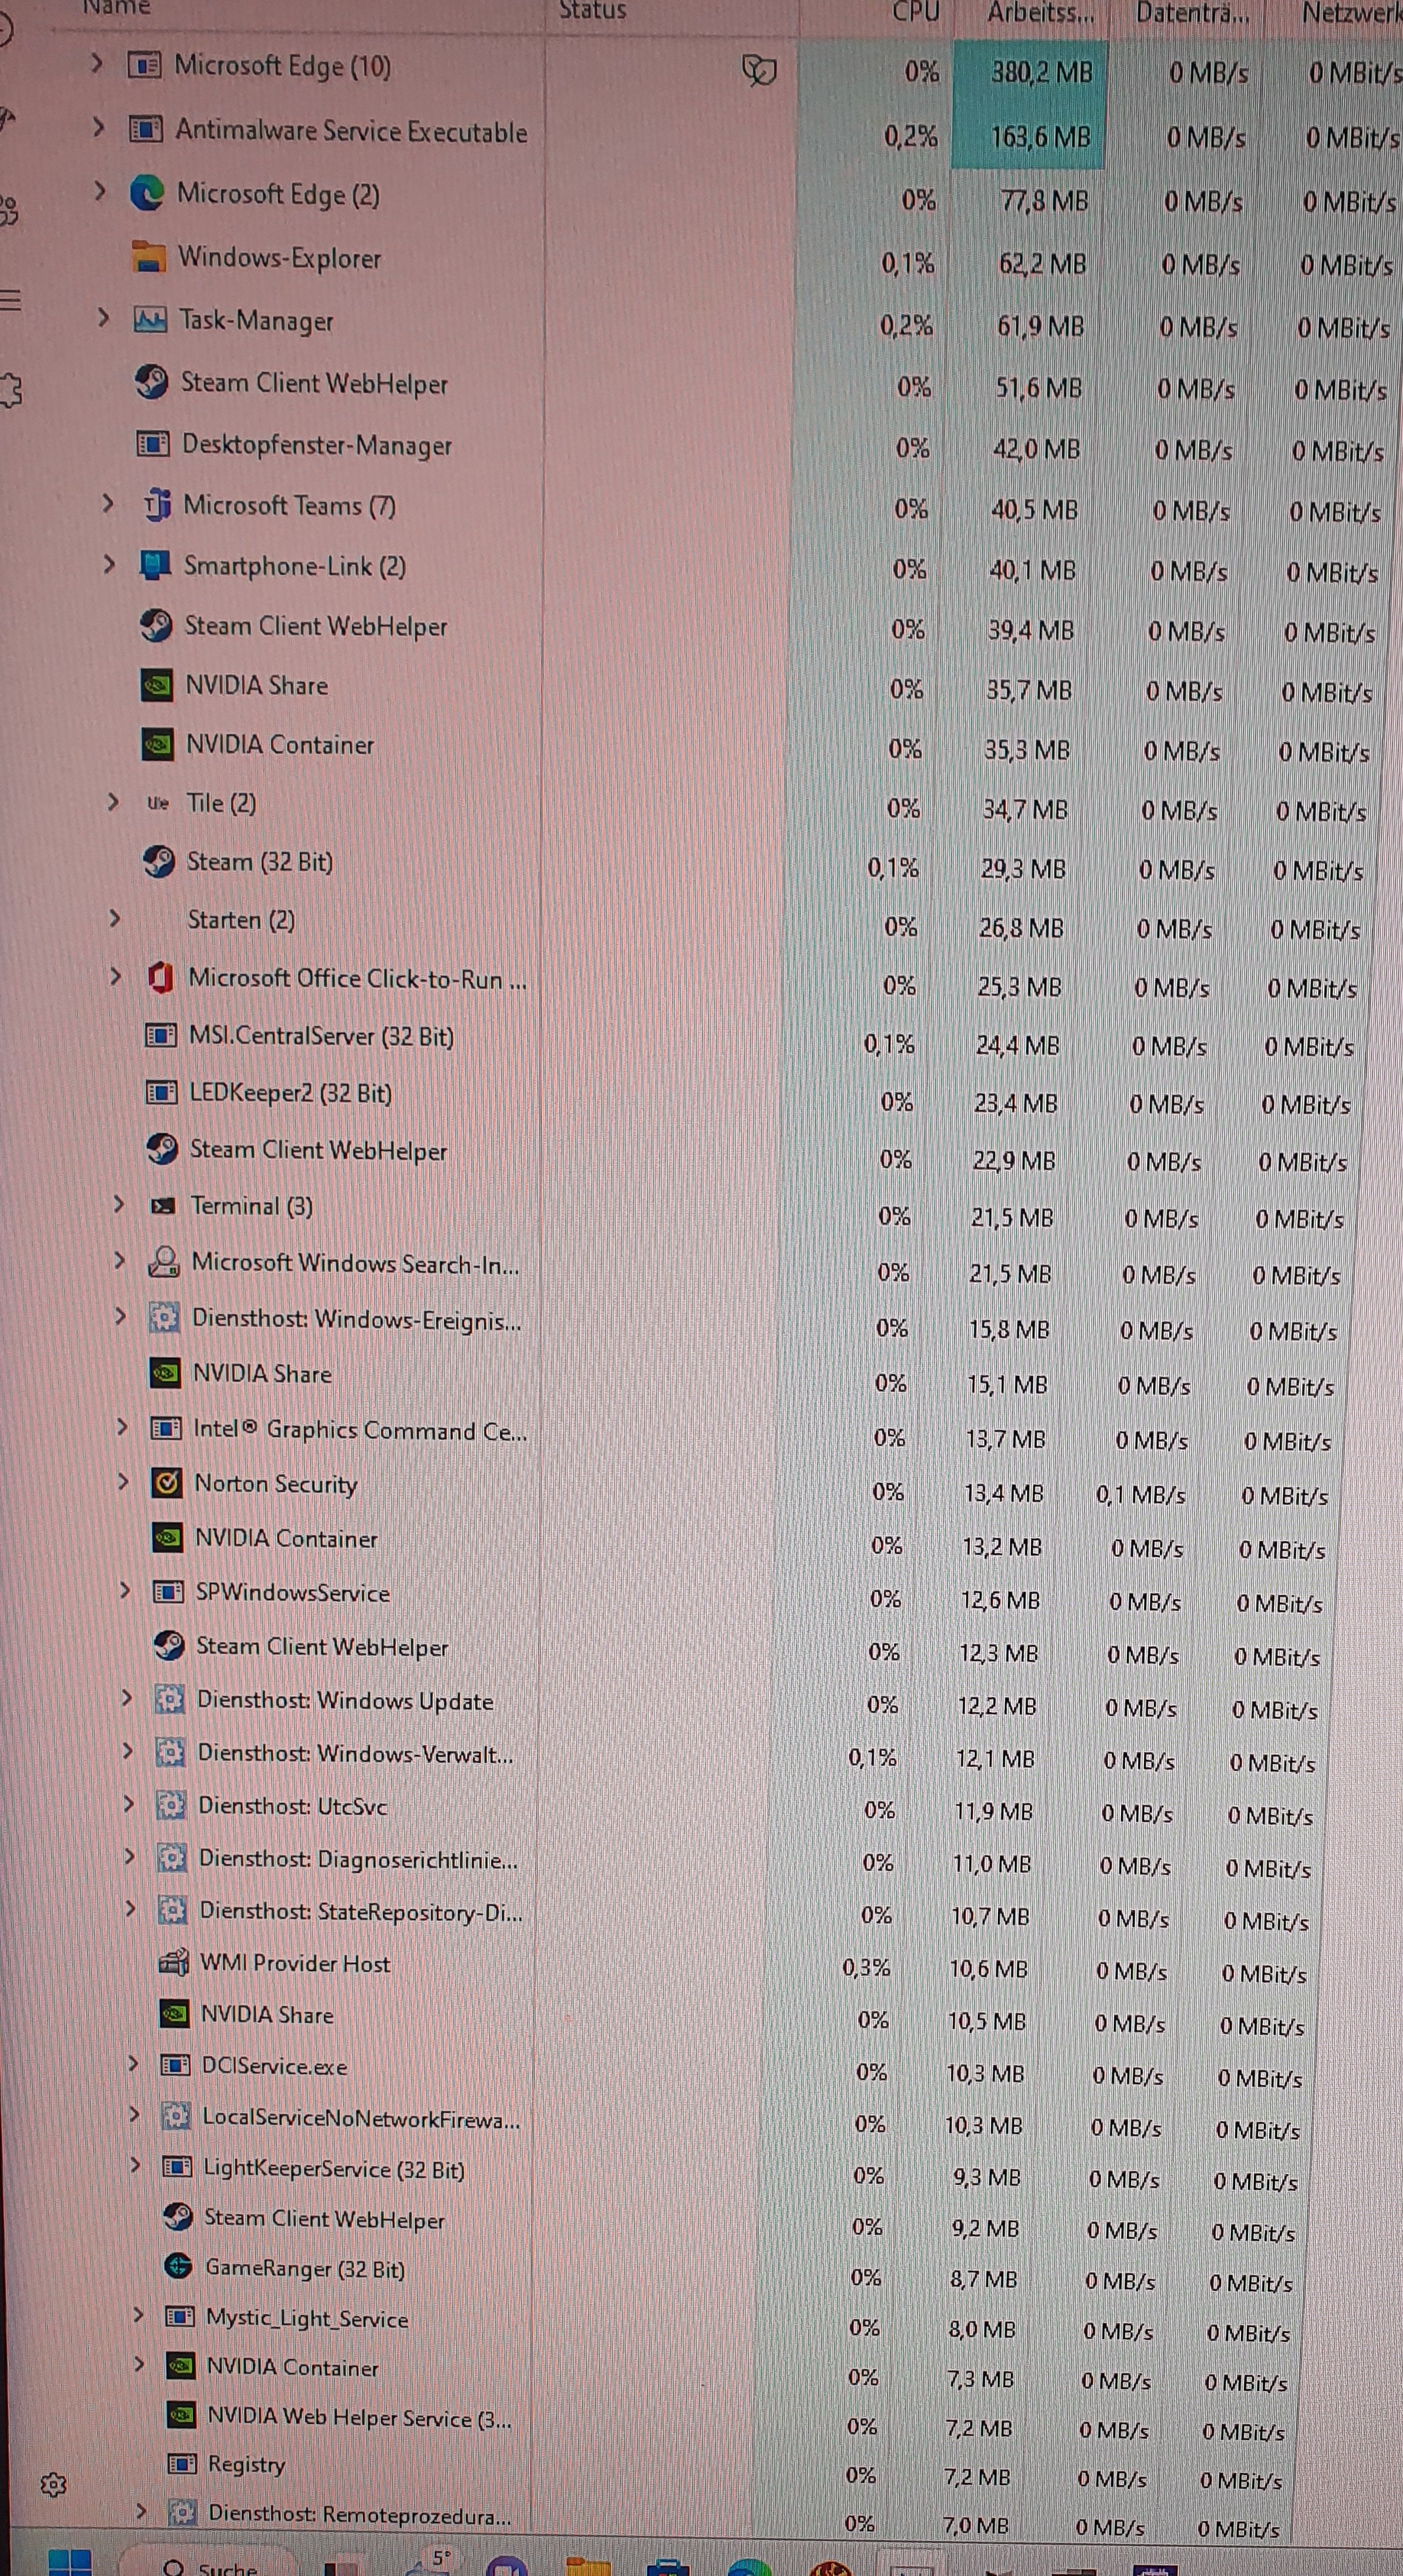Click the Task-Manager process icon
This screenshot has width=1403, height=2576.
point(150,320)
